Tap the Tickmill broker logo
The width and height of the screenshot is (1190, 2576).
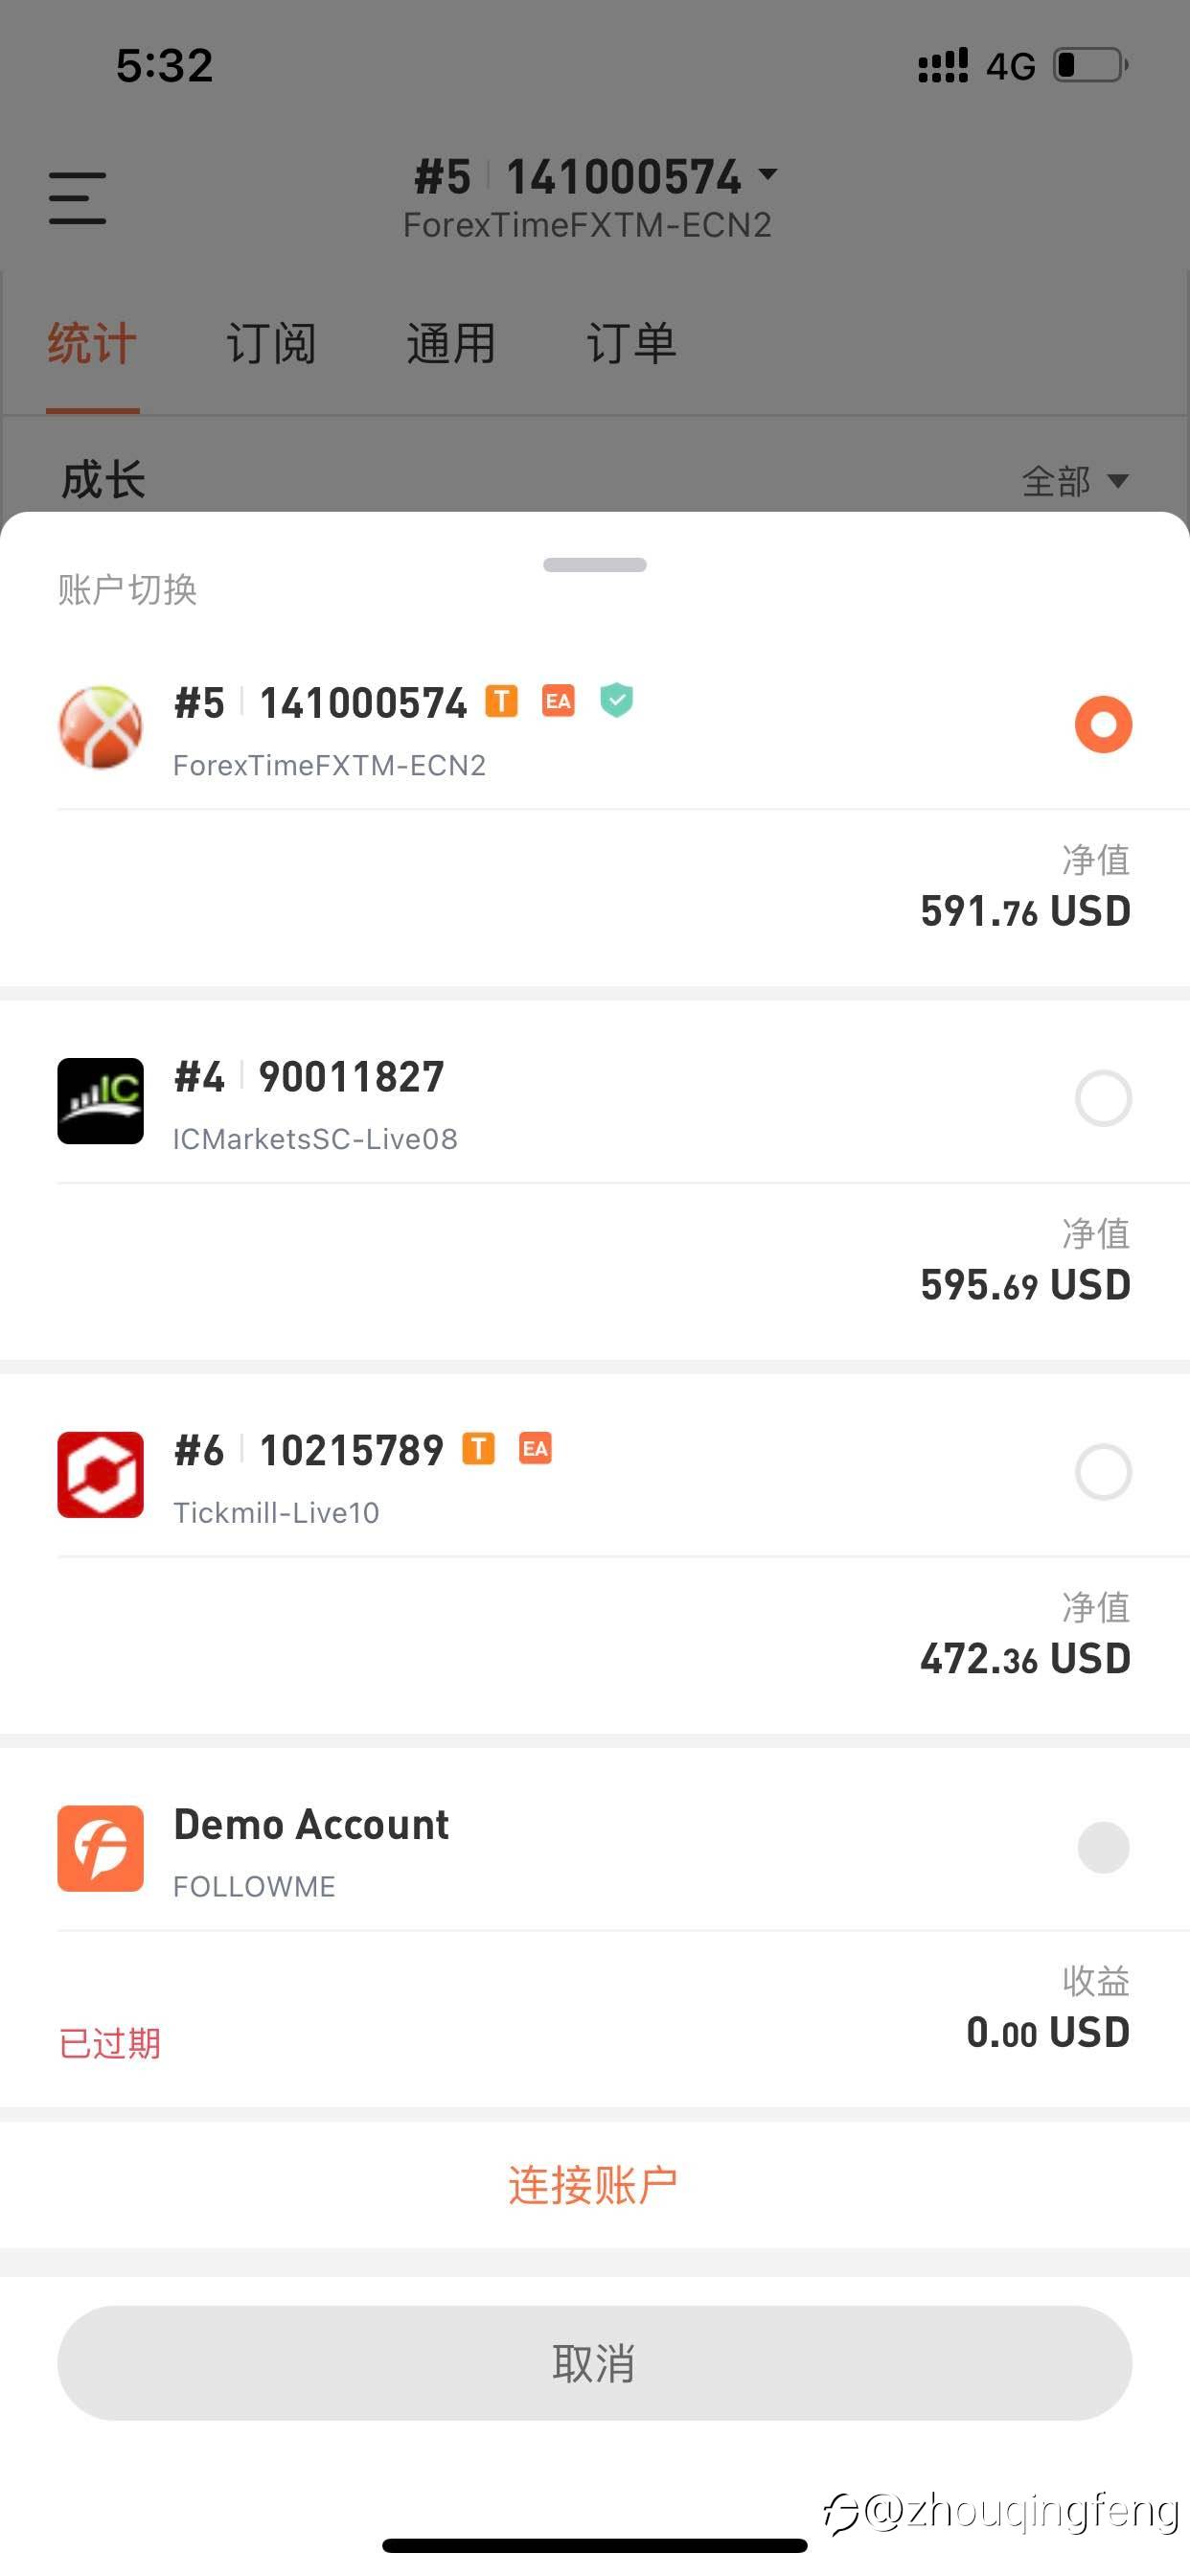(100, 1475)
